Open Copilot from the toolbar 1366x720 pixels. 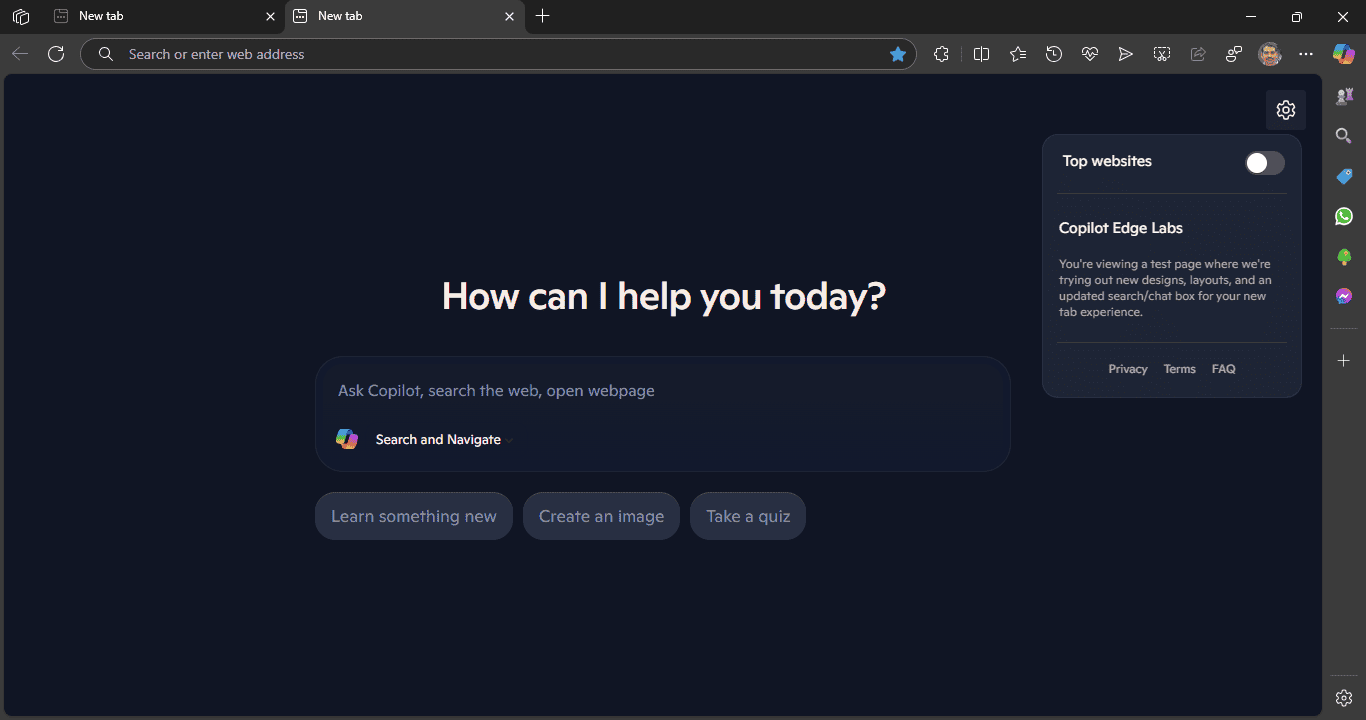pyautogui.click(x=1344, y=54)
